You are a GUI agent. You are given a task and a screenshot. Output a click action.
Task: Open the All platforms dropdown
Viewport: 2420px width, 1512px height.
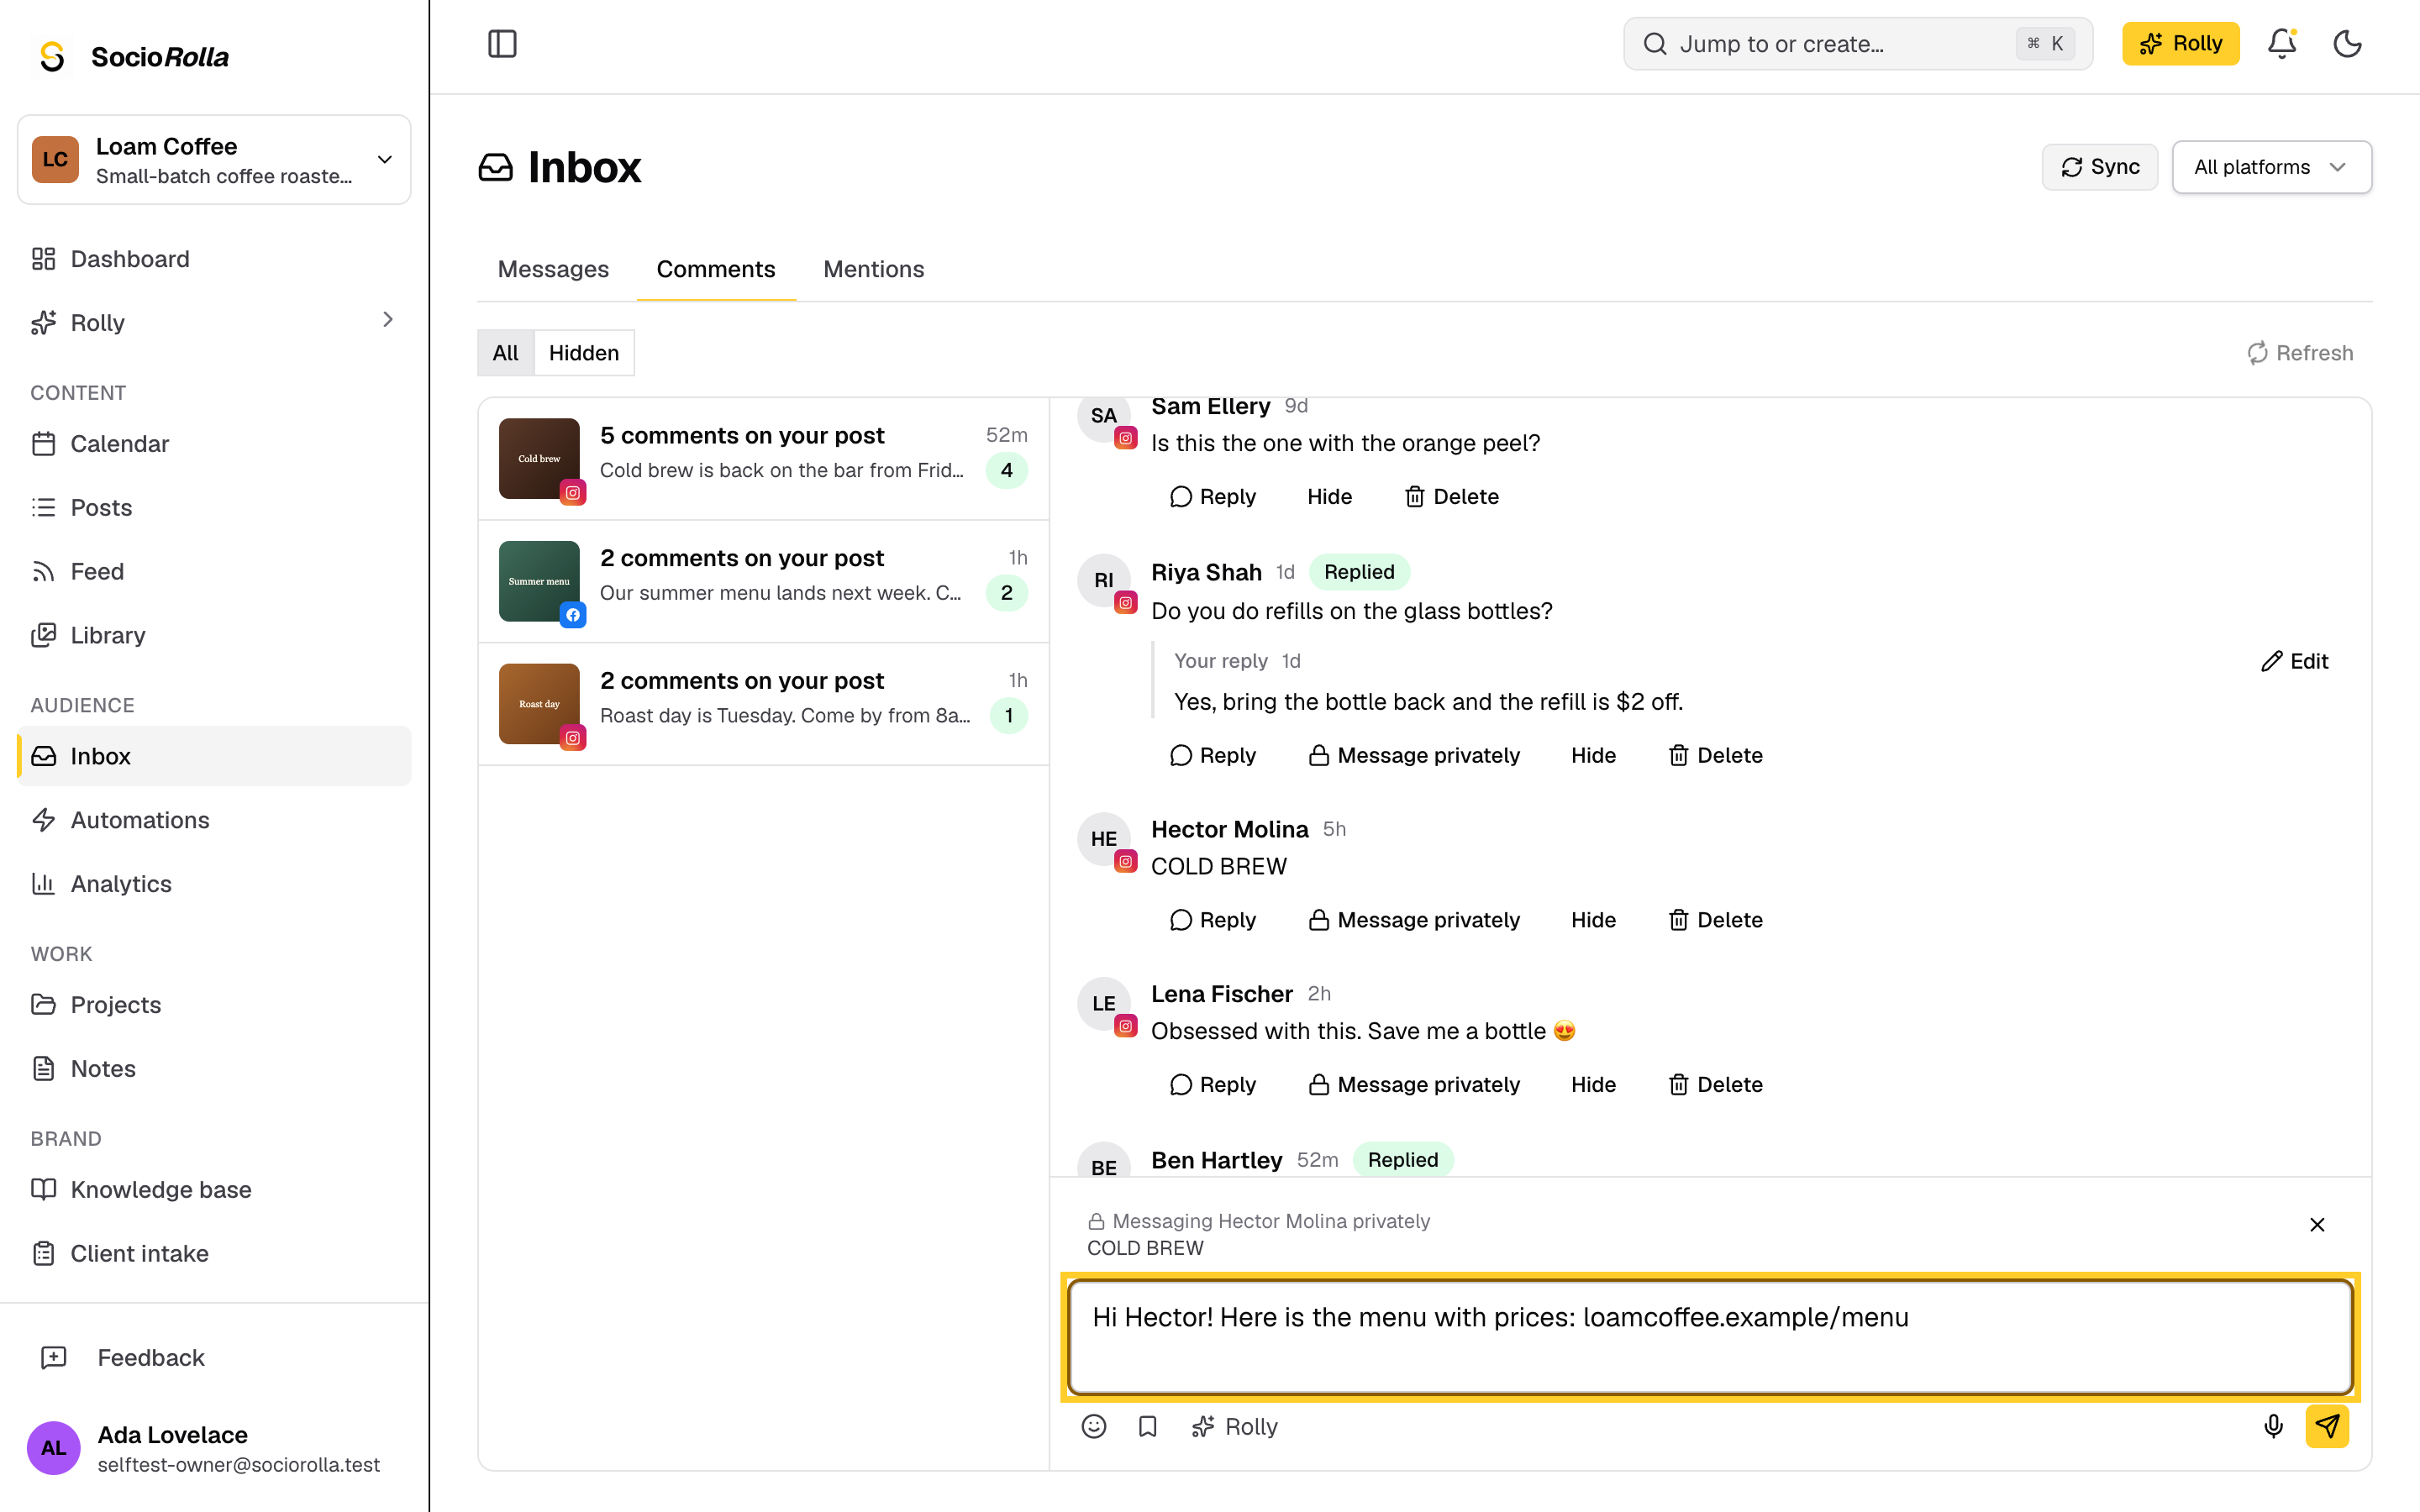pos(2271,167)
